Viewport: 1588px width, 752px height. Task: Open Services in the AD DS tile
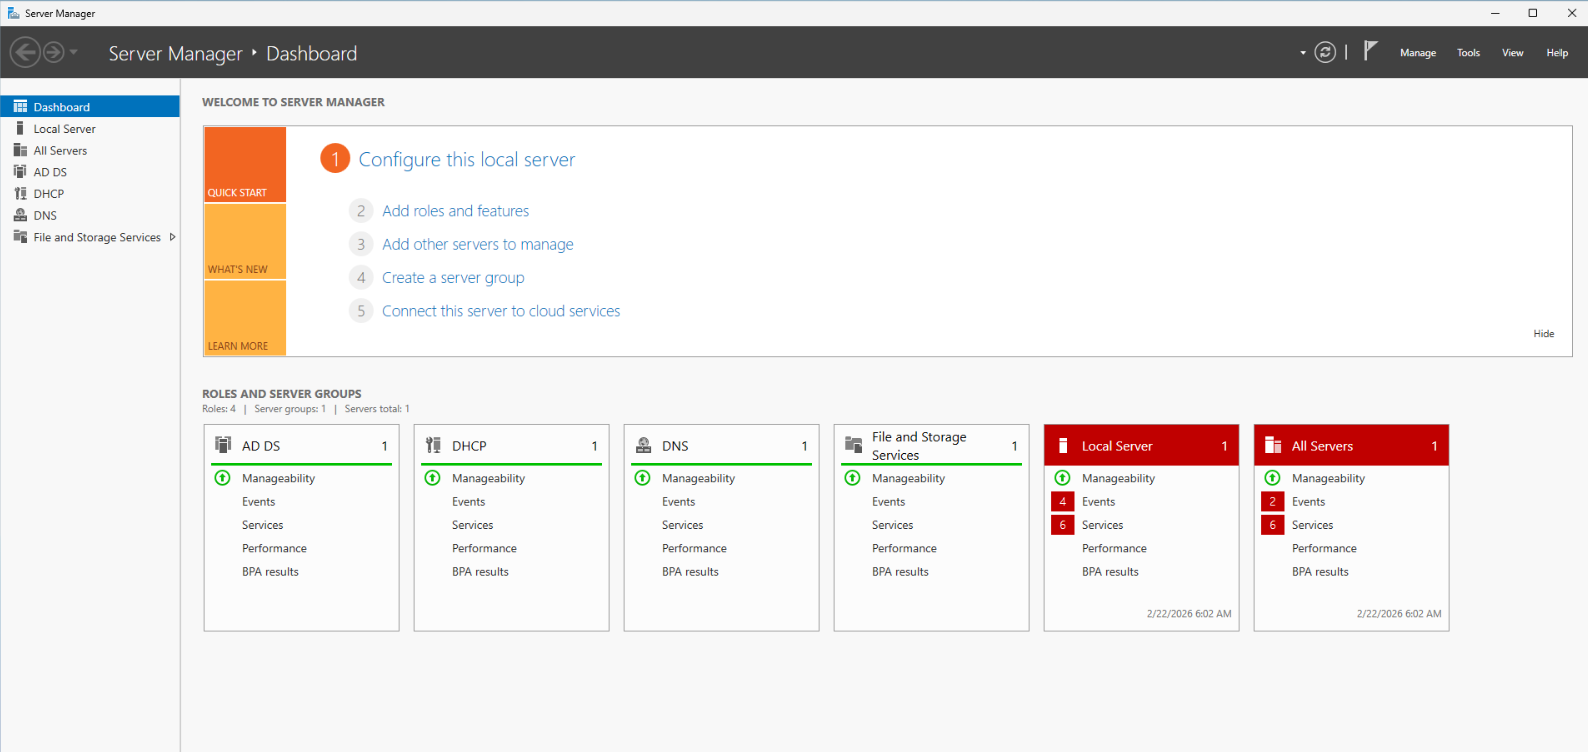tap(262, 525)
